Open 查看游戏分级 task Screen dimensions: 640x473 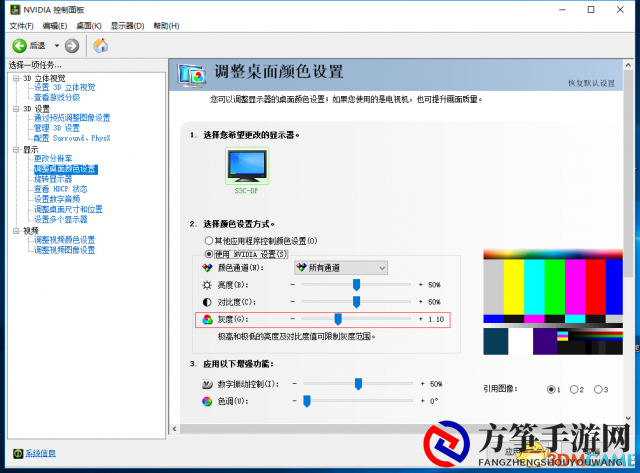(57, 97)
